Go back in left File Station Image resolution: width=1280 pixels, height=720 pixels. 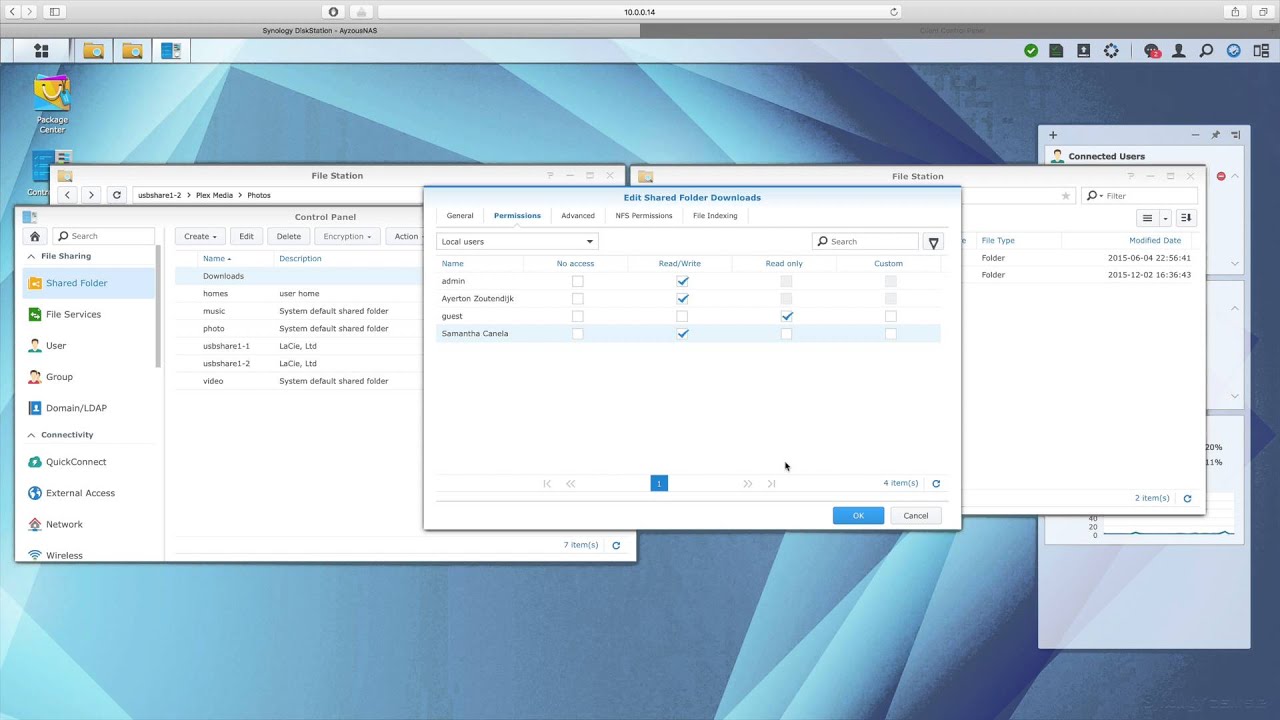coord(67,195)
